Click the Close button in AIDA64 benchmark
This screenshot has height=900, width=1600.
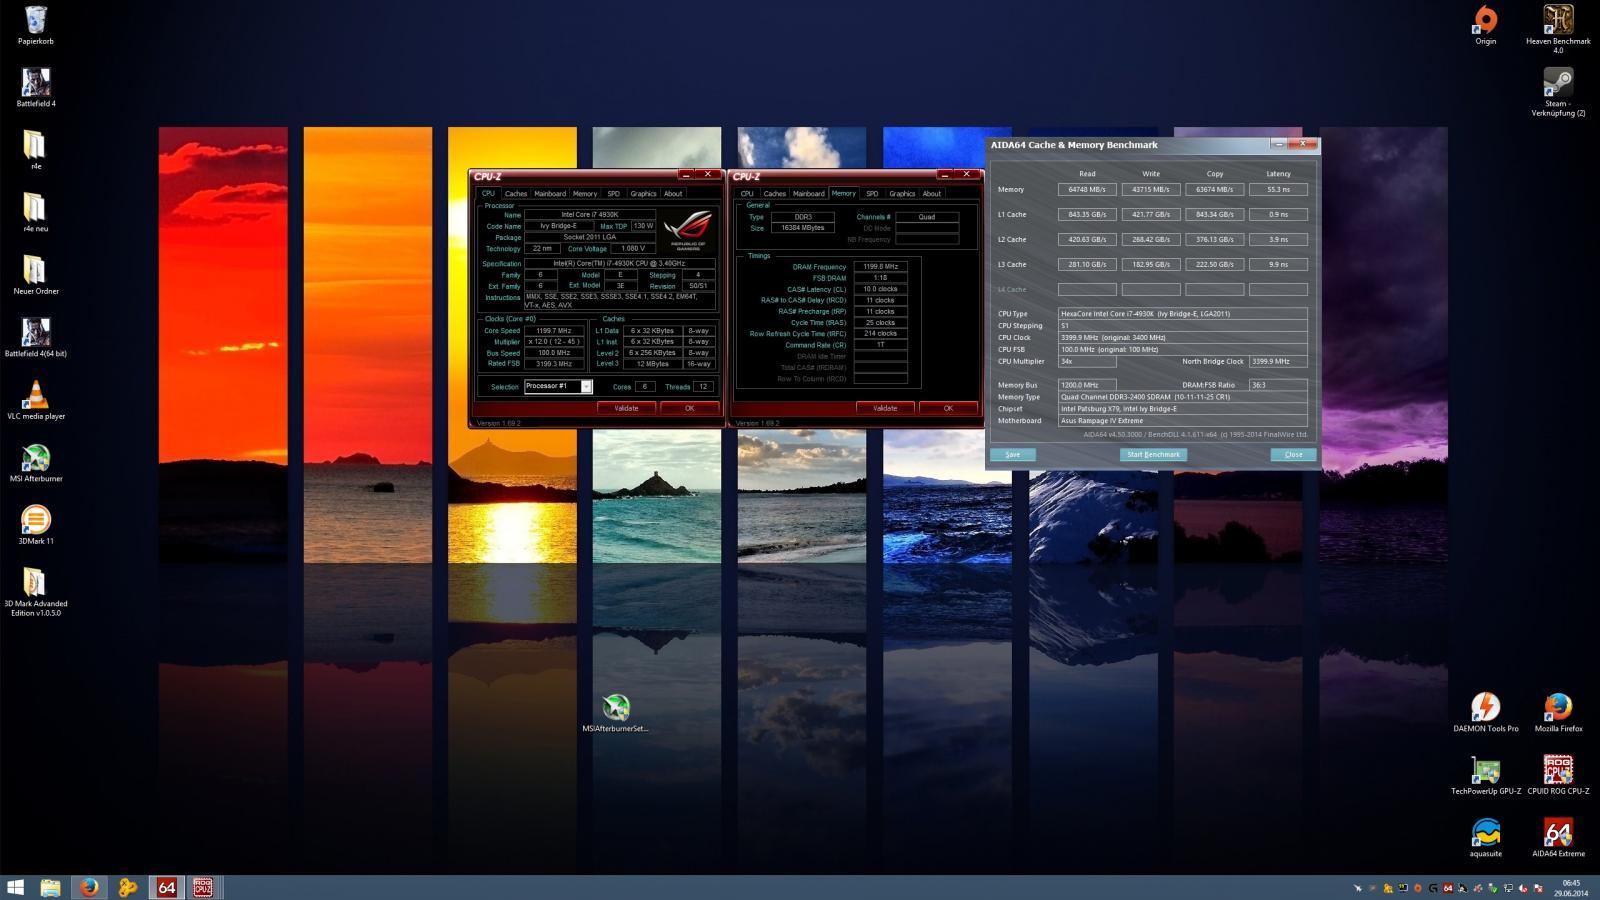1293,454
